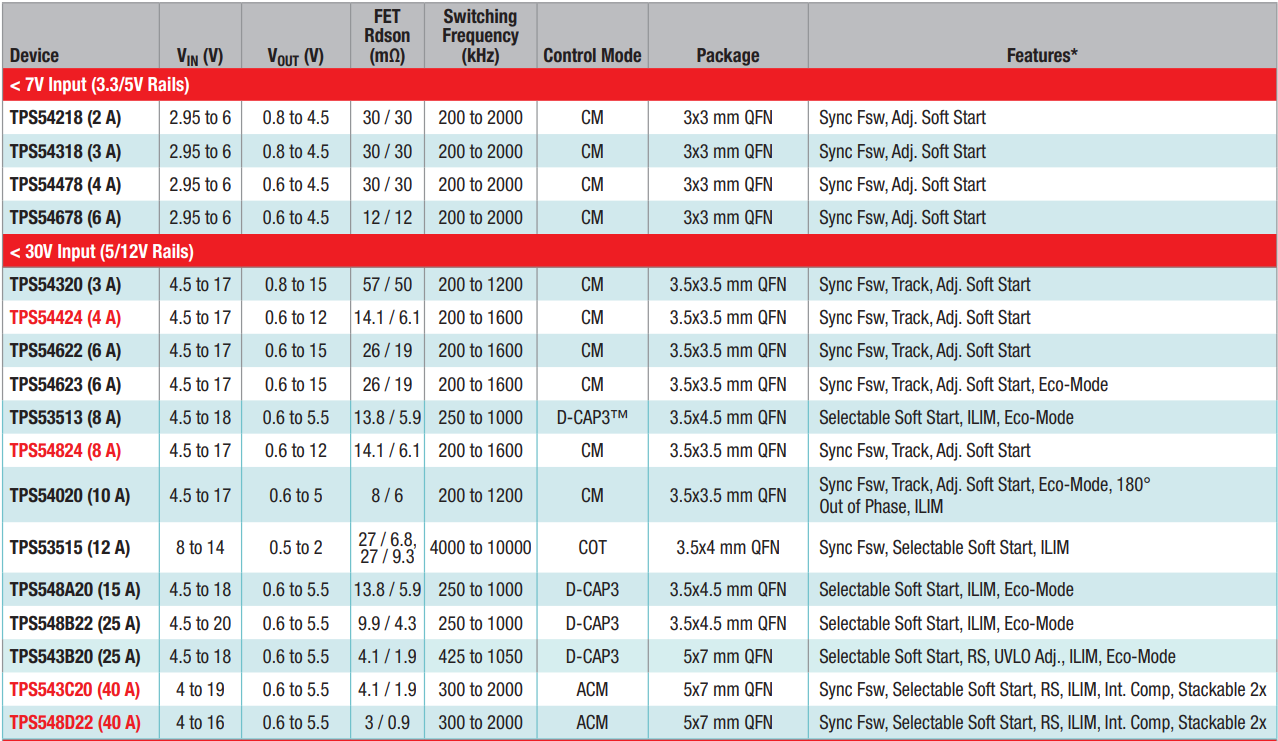Click the D-CAP3™ cell with trademark symbol
1278x741 pixels.
pyautogui.click(x=592, y=418)
